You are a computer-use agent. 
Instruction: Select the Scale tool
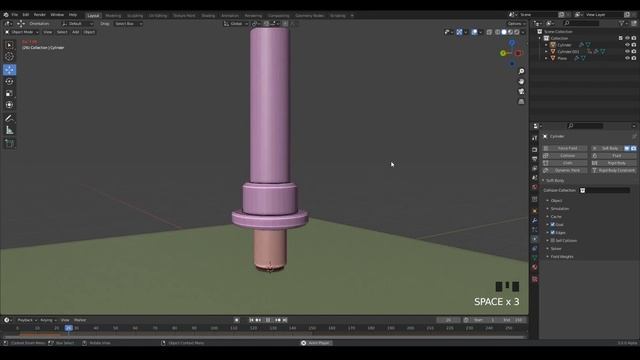pyautogui.click(x=9, y=93)
